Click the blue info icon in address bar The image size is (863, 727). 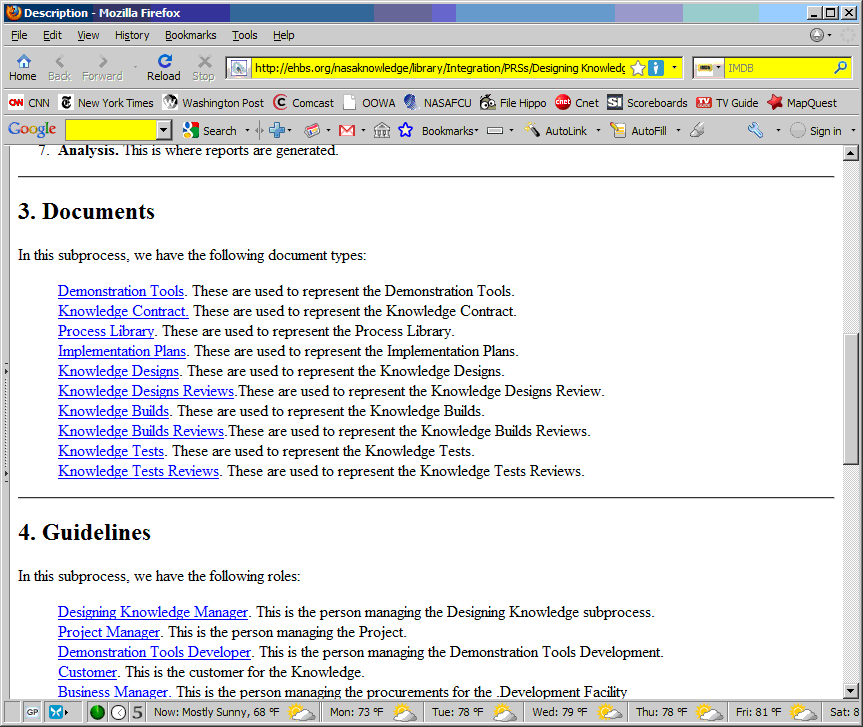point(656,68)
